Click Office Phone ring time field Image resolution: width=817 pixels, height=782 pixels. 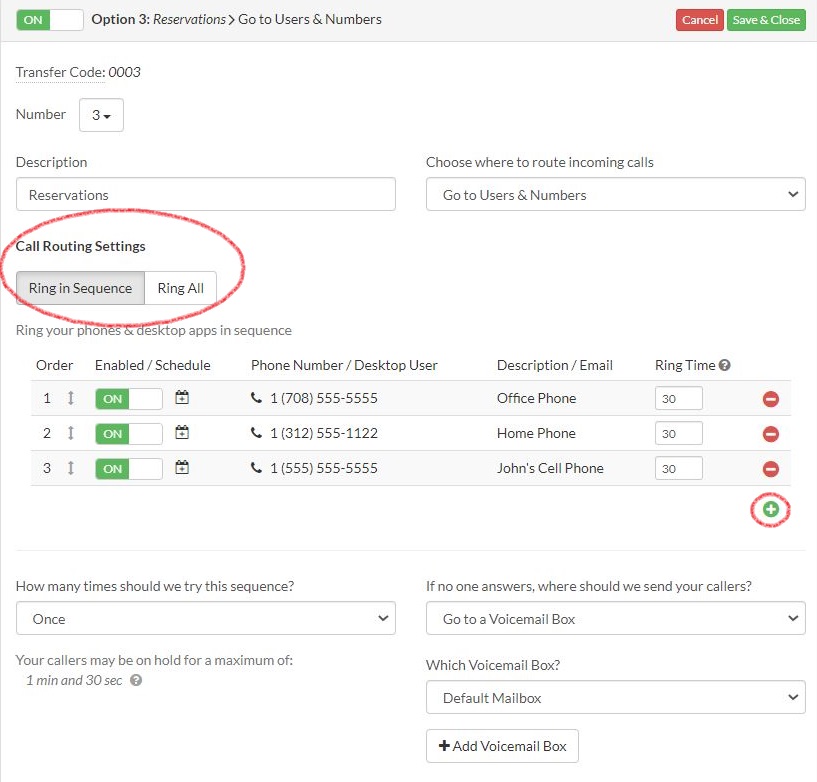[x=678, y=399]
